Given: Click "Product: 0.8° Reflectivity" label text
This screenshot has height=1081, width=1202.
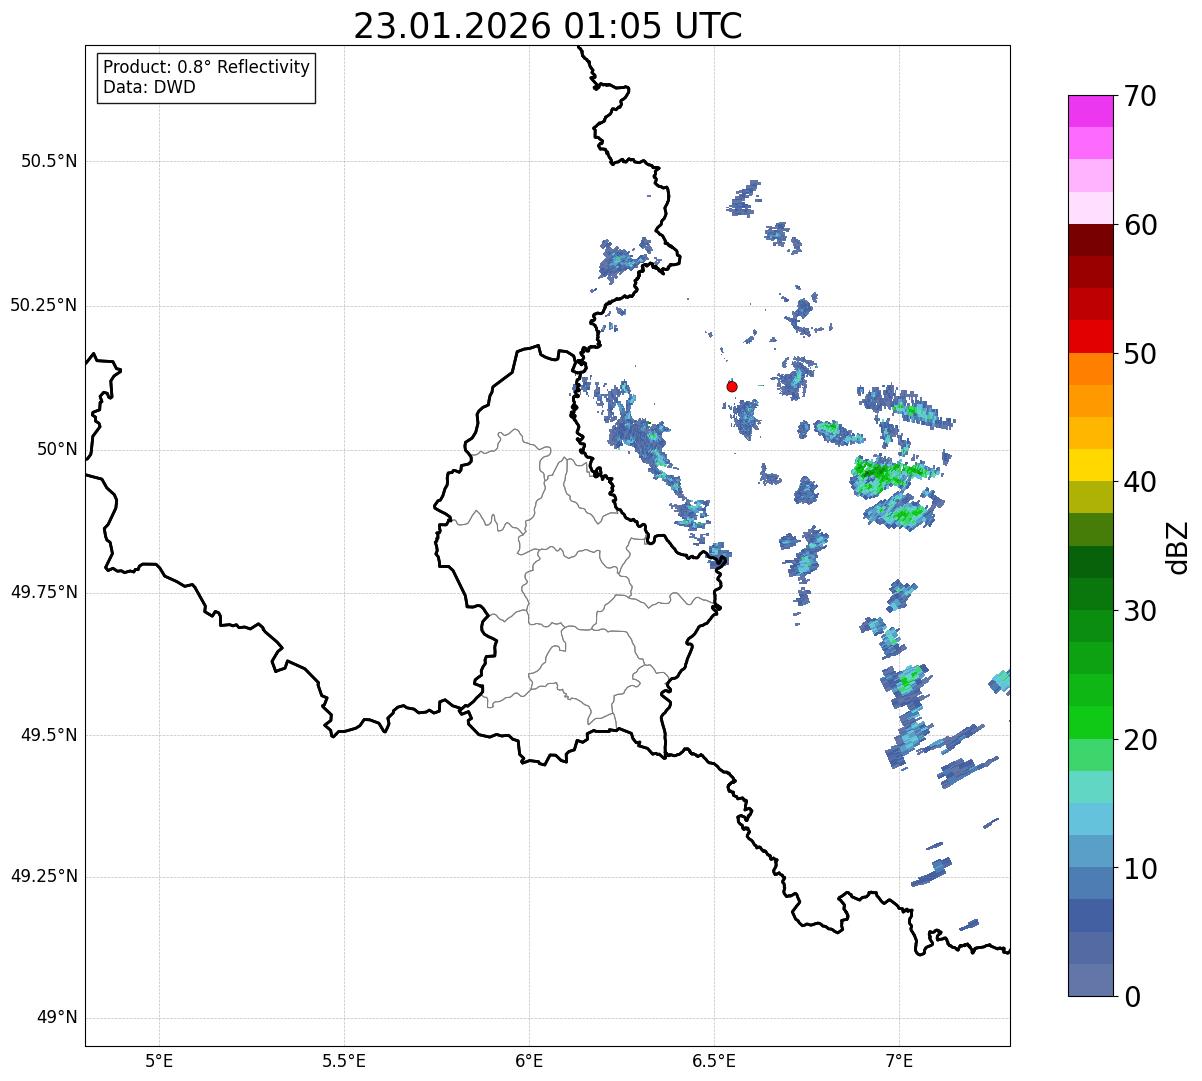Looking at the screenshot, I should 207,67.
